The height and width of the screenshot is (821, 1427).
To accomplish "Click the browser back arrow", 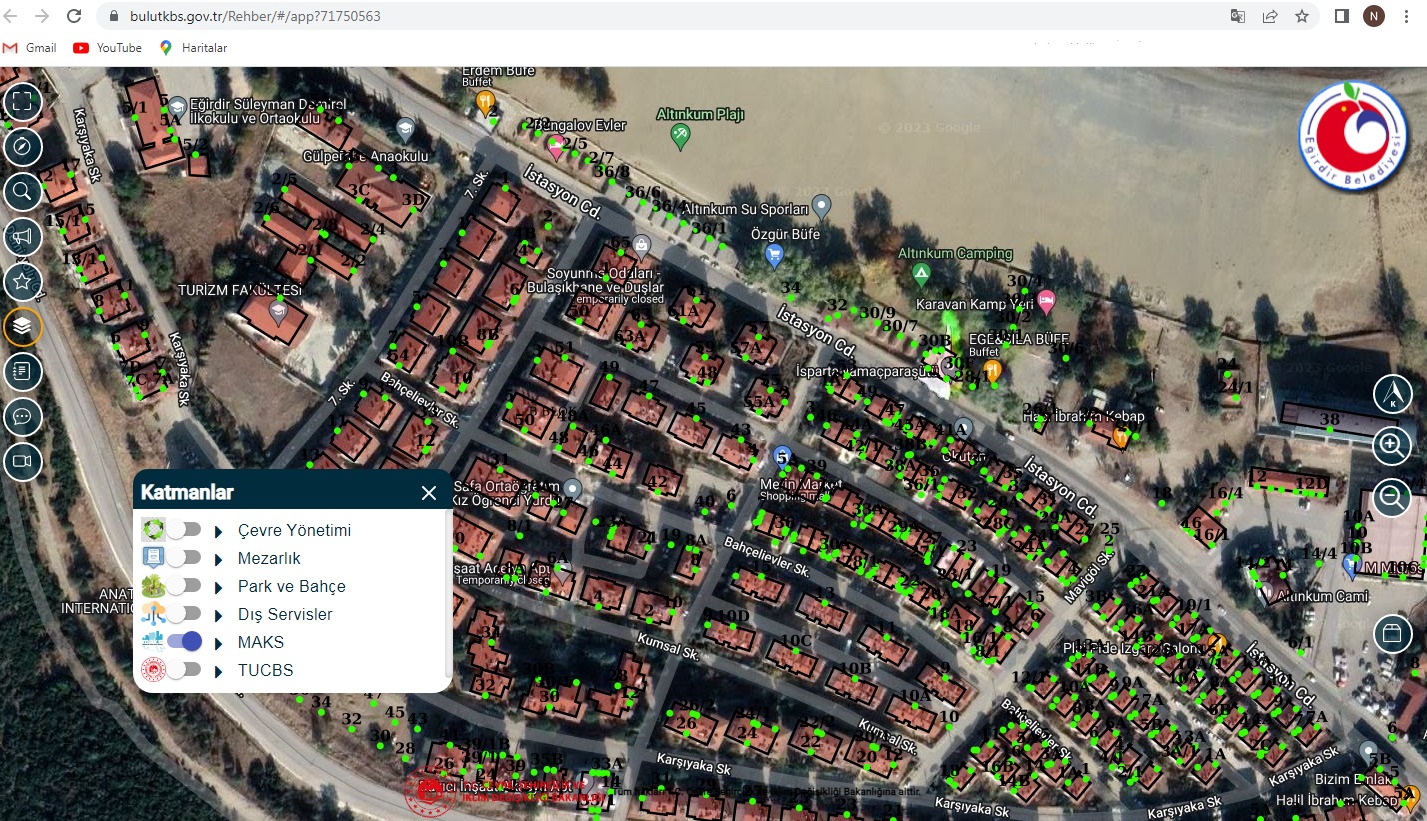I will (x=12, y=16).
